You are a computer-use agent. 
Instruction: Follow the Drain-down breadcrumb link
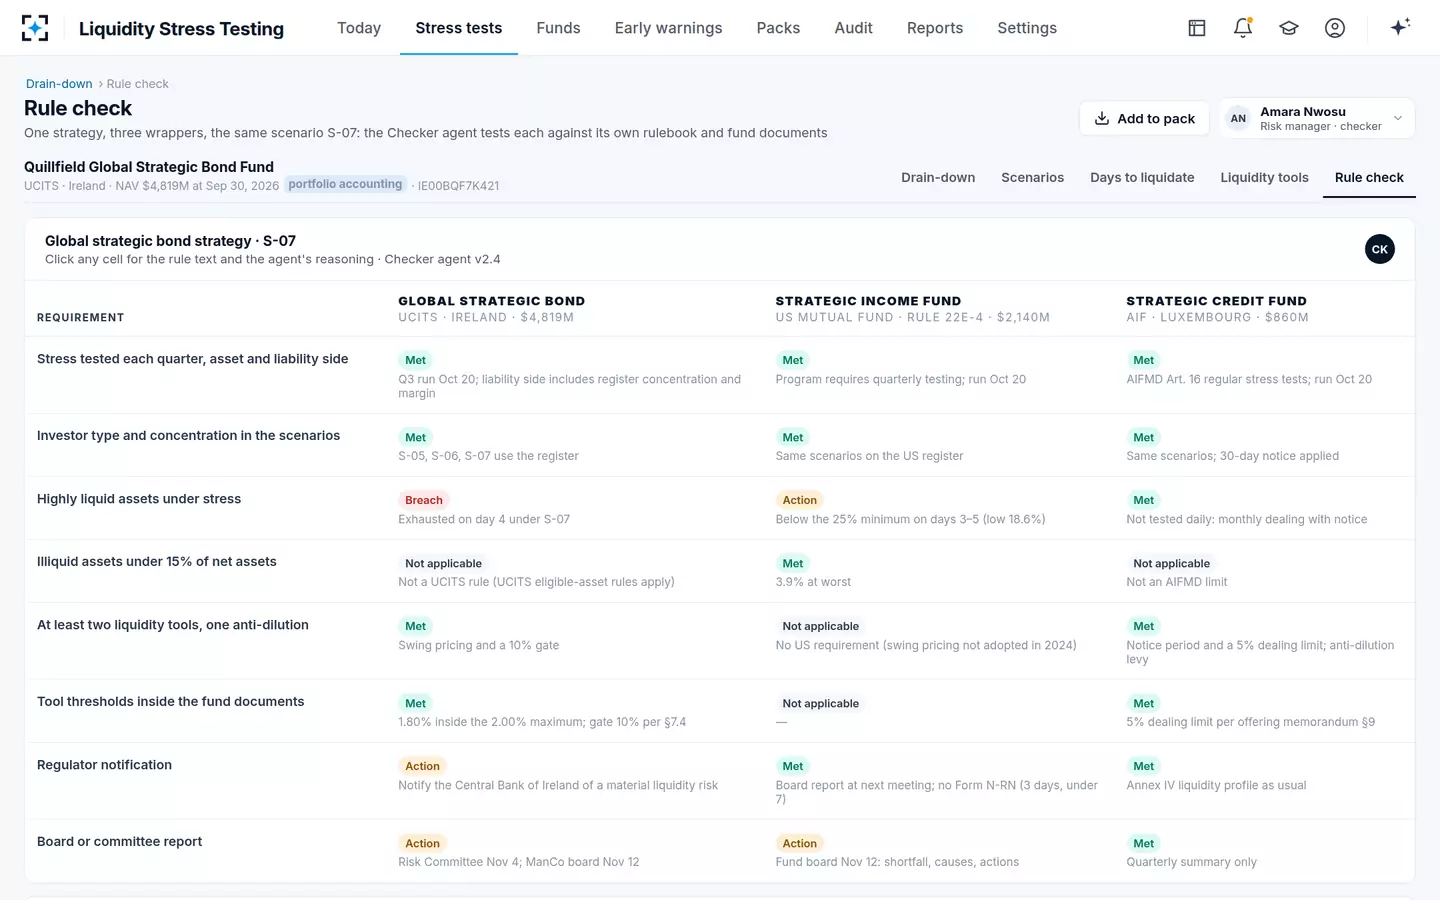[x=59, y=84]
